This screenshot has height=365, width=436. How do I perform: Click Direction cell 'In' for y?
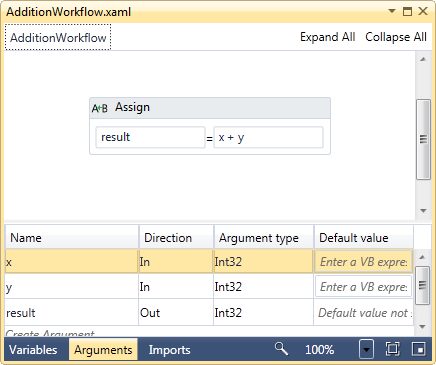click(x=176, y=287)
